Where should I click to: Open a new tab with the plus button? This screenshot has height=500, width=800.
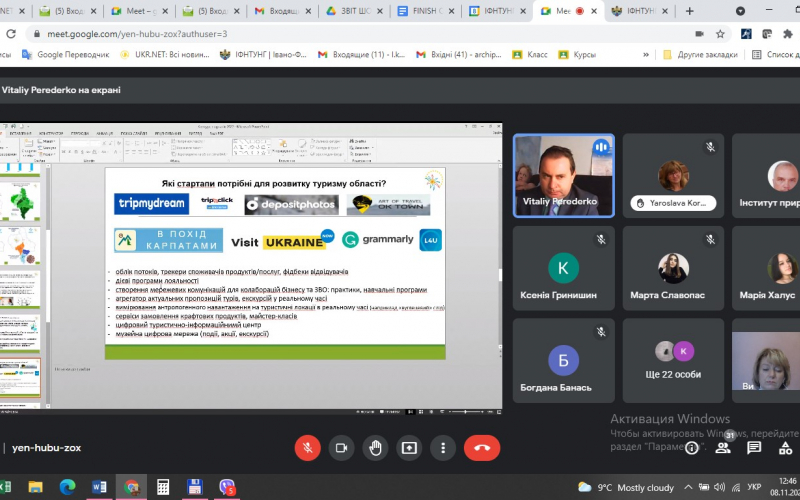[x=689, y=11]
